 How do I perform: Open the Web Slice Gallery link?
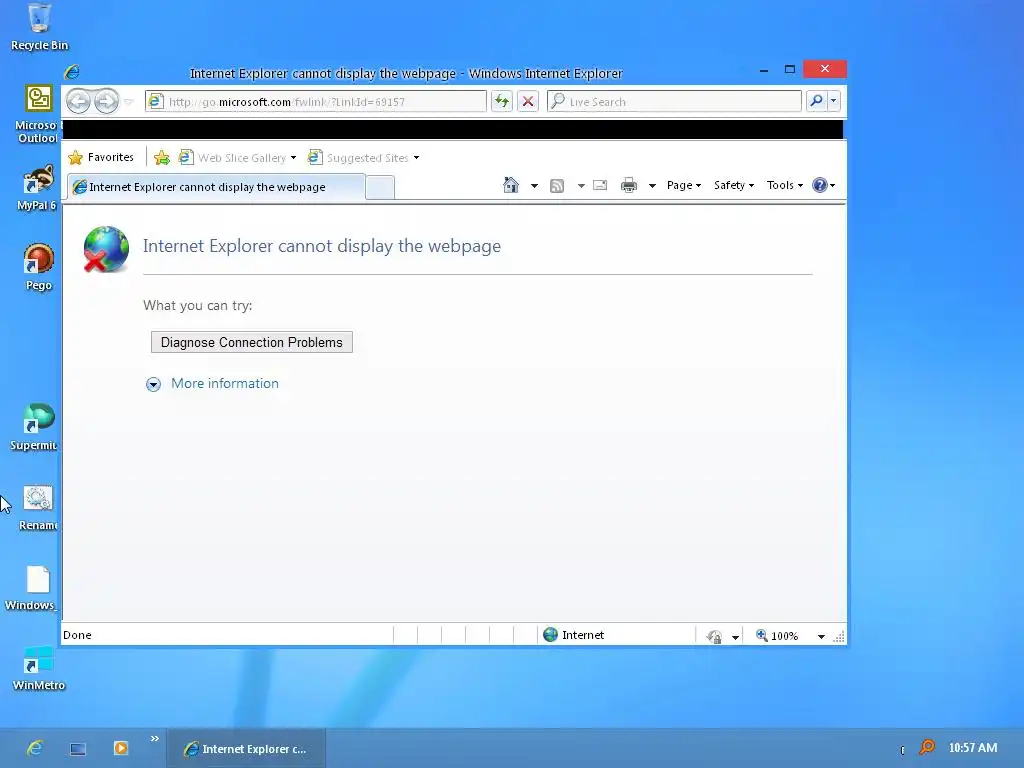(x=232, y=157)
